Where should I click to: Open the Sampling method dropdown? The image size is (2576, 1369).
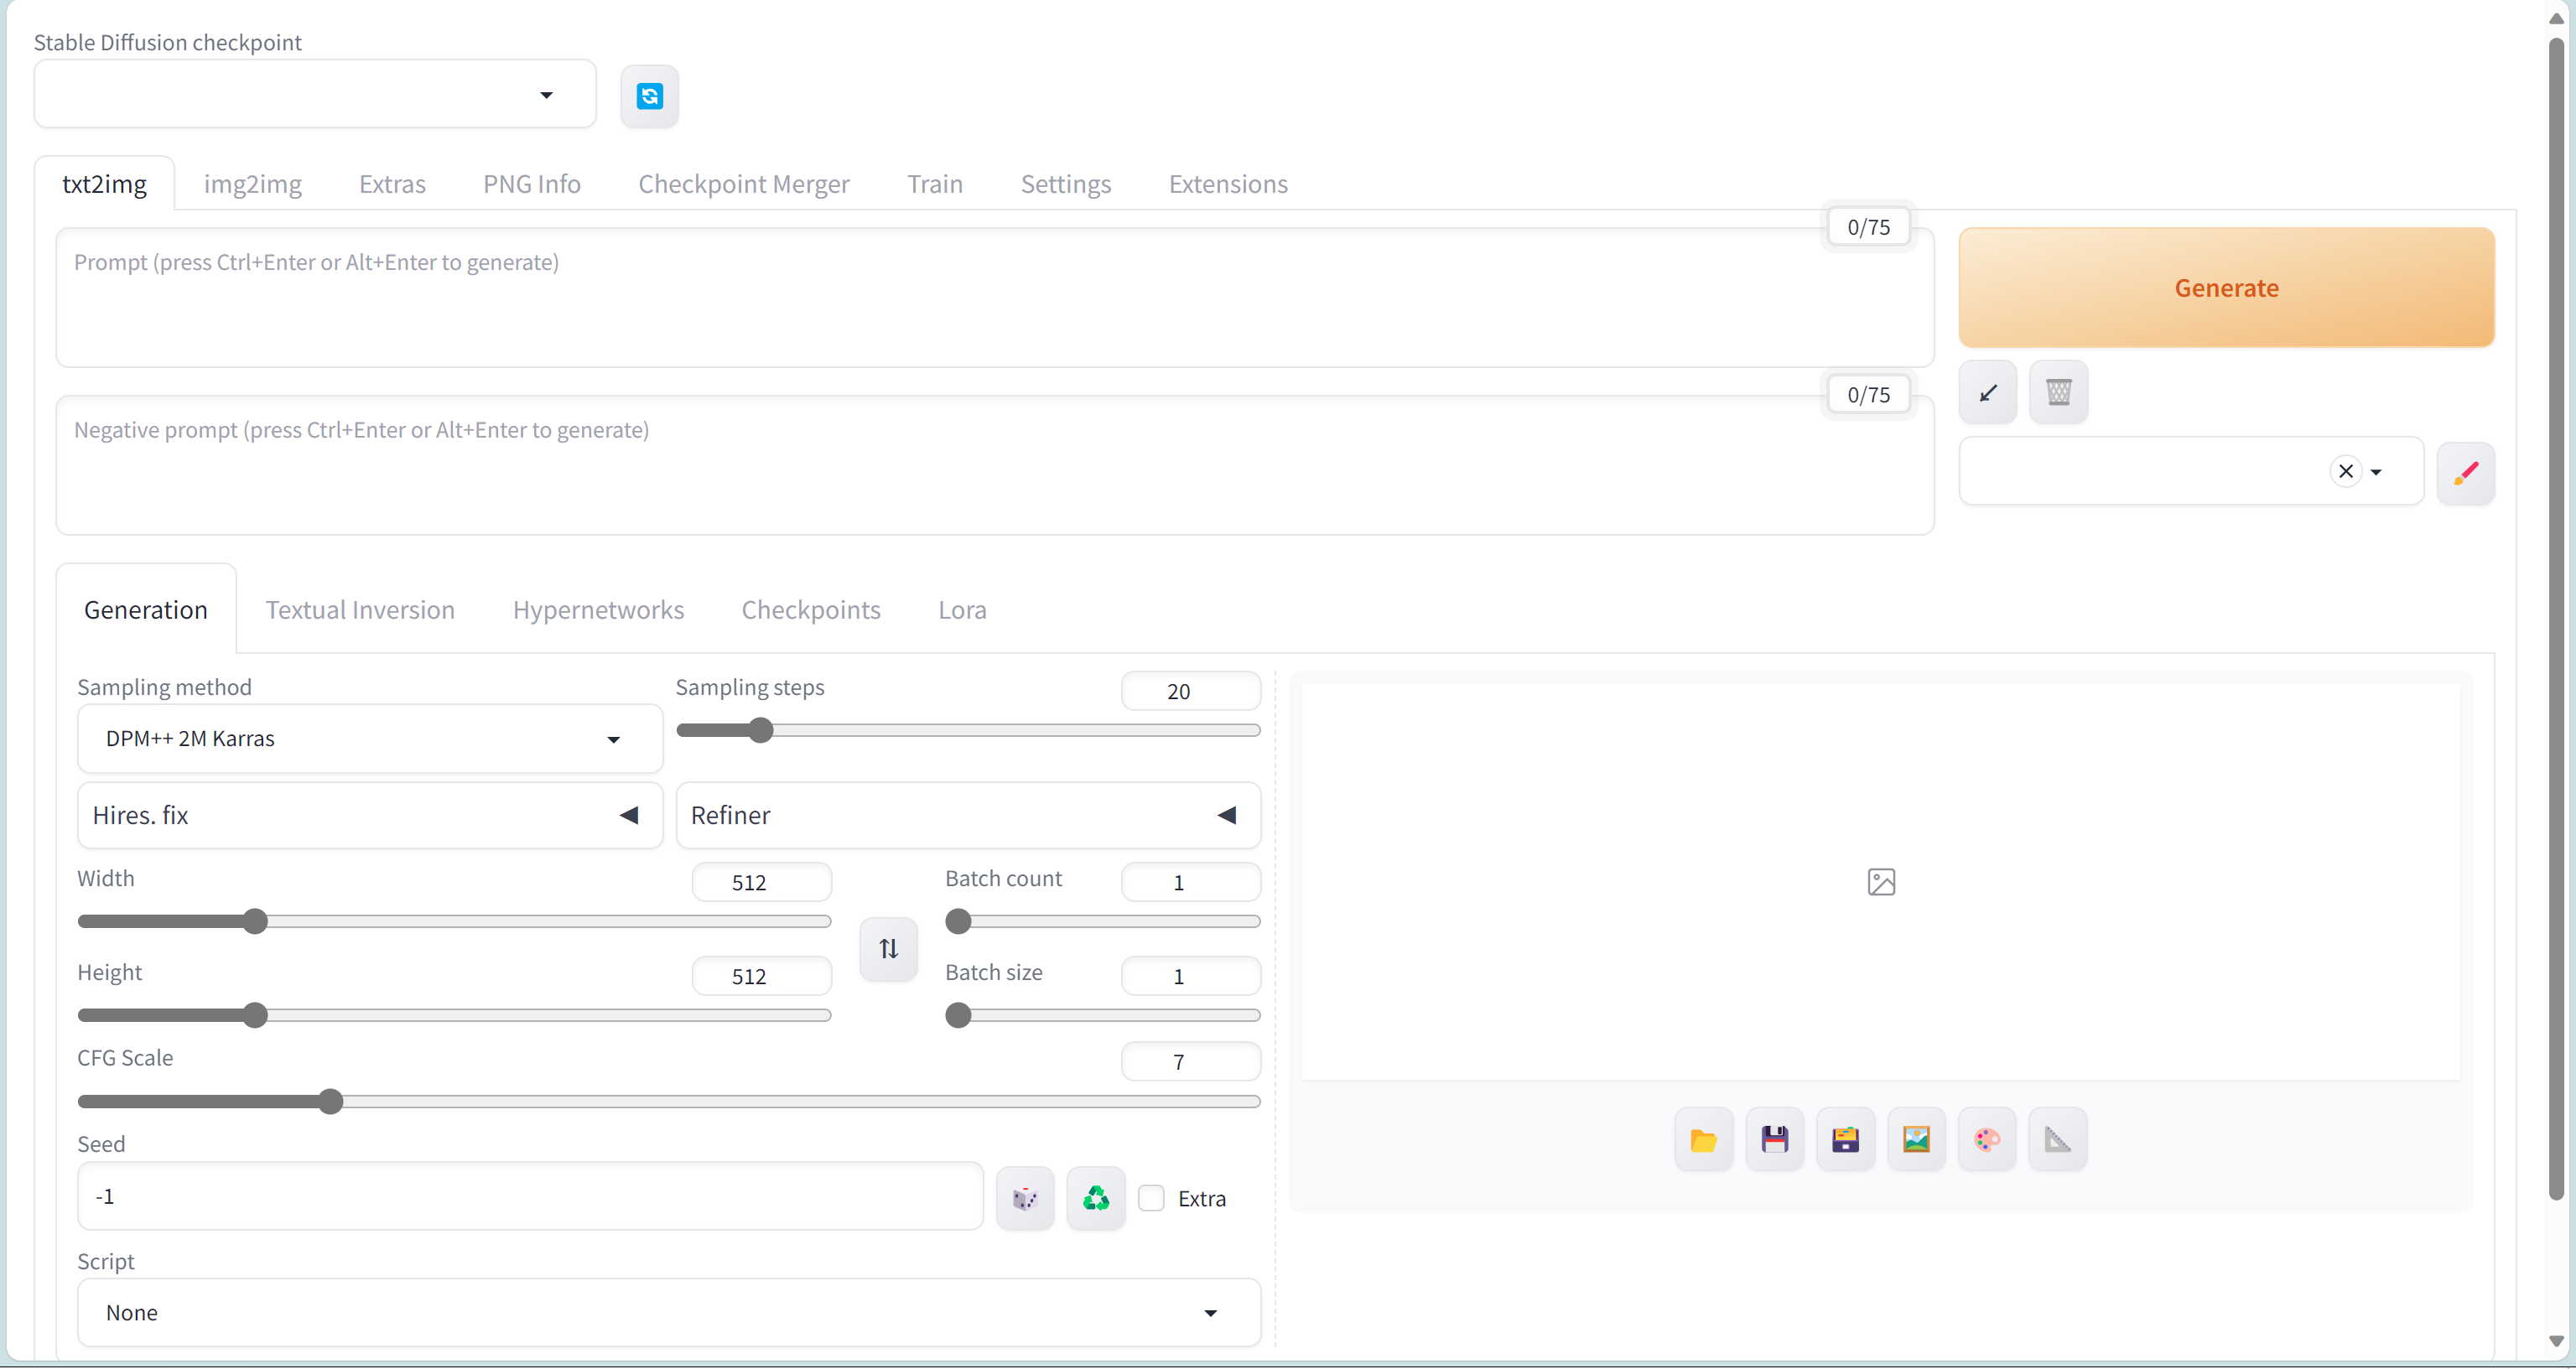[x=370, y=739]
